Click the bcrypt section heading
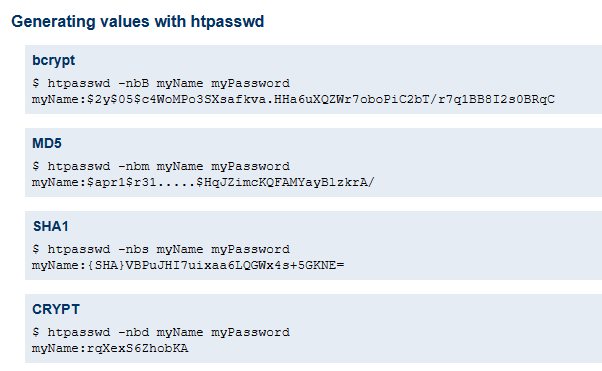Viewport: 602px width, 371px height. 53,61
